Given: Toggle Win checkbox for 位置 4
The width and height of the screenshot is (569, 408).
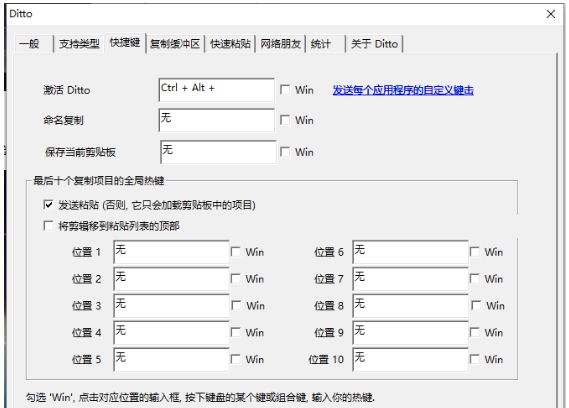Looking at the screenshot, I should [x=236, y=332].
